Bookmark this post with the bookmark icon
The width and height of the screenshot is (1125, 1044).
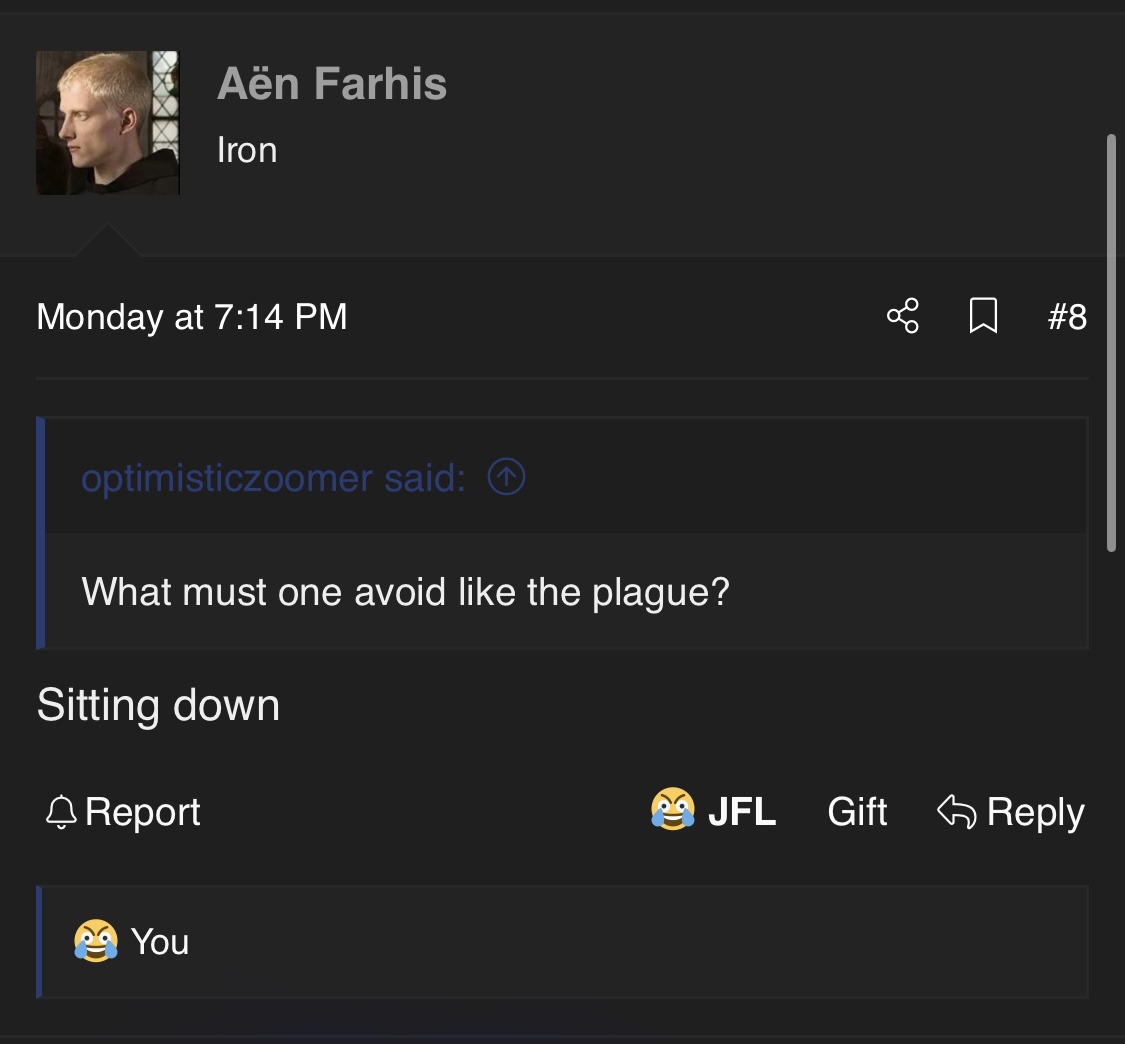[983, 316]
